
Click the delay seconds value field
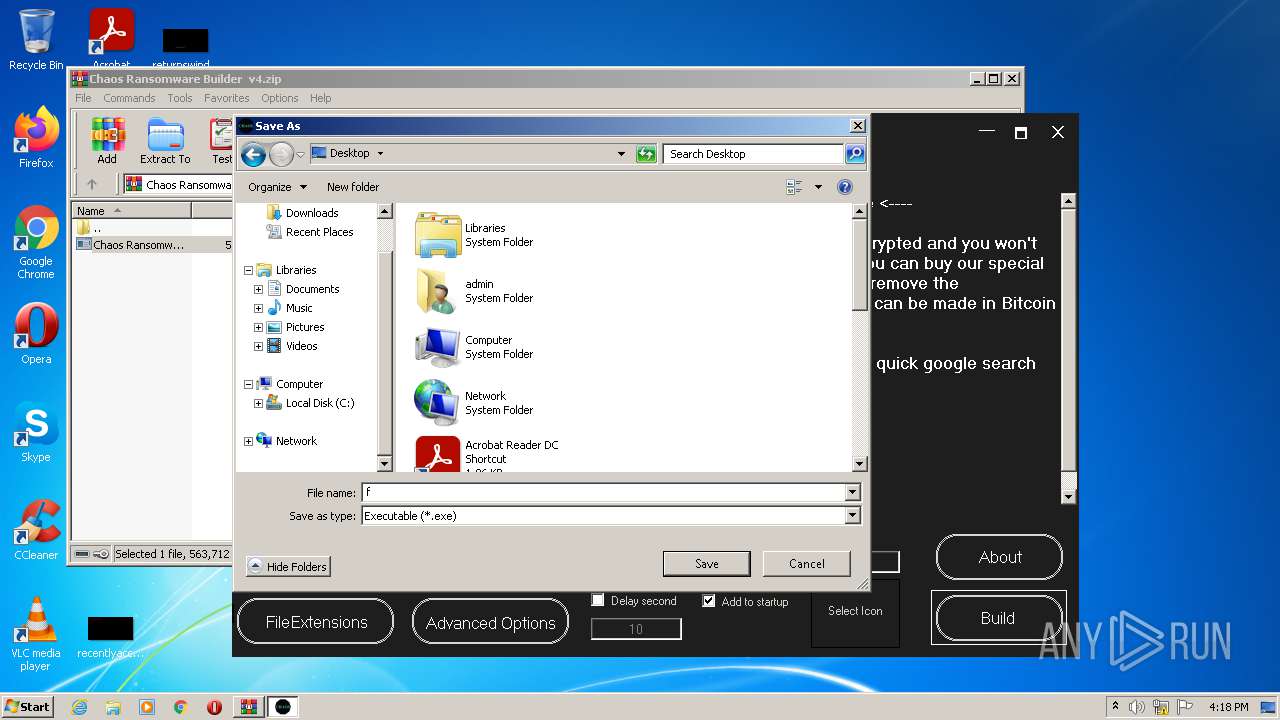pos(636,629)
